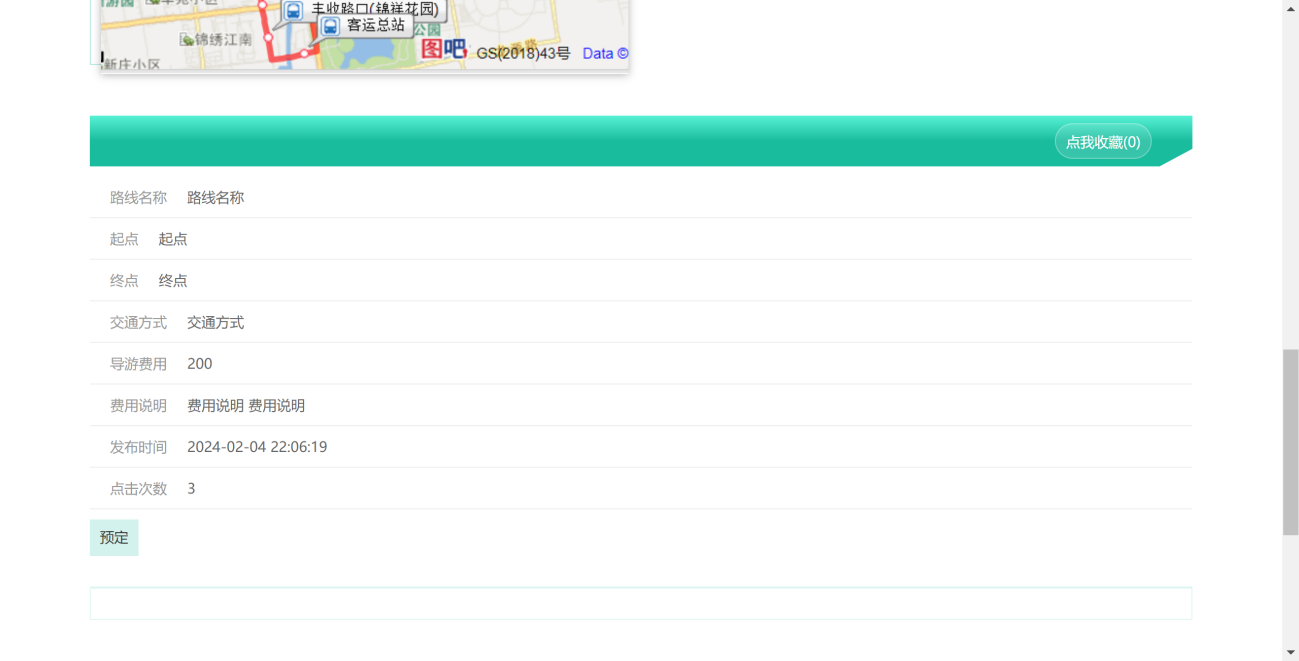This screenshot has width=1299, height=661.
Task: Click the route name value 路线名称
Action: 215,198
